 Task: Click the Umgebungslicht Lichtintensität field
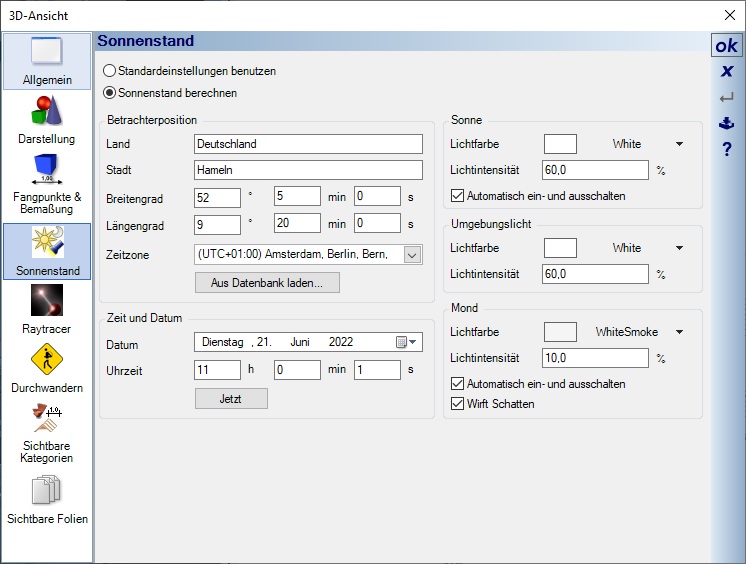coord(595,274)
